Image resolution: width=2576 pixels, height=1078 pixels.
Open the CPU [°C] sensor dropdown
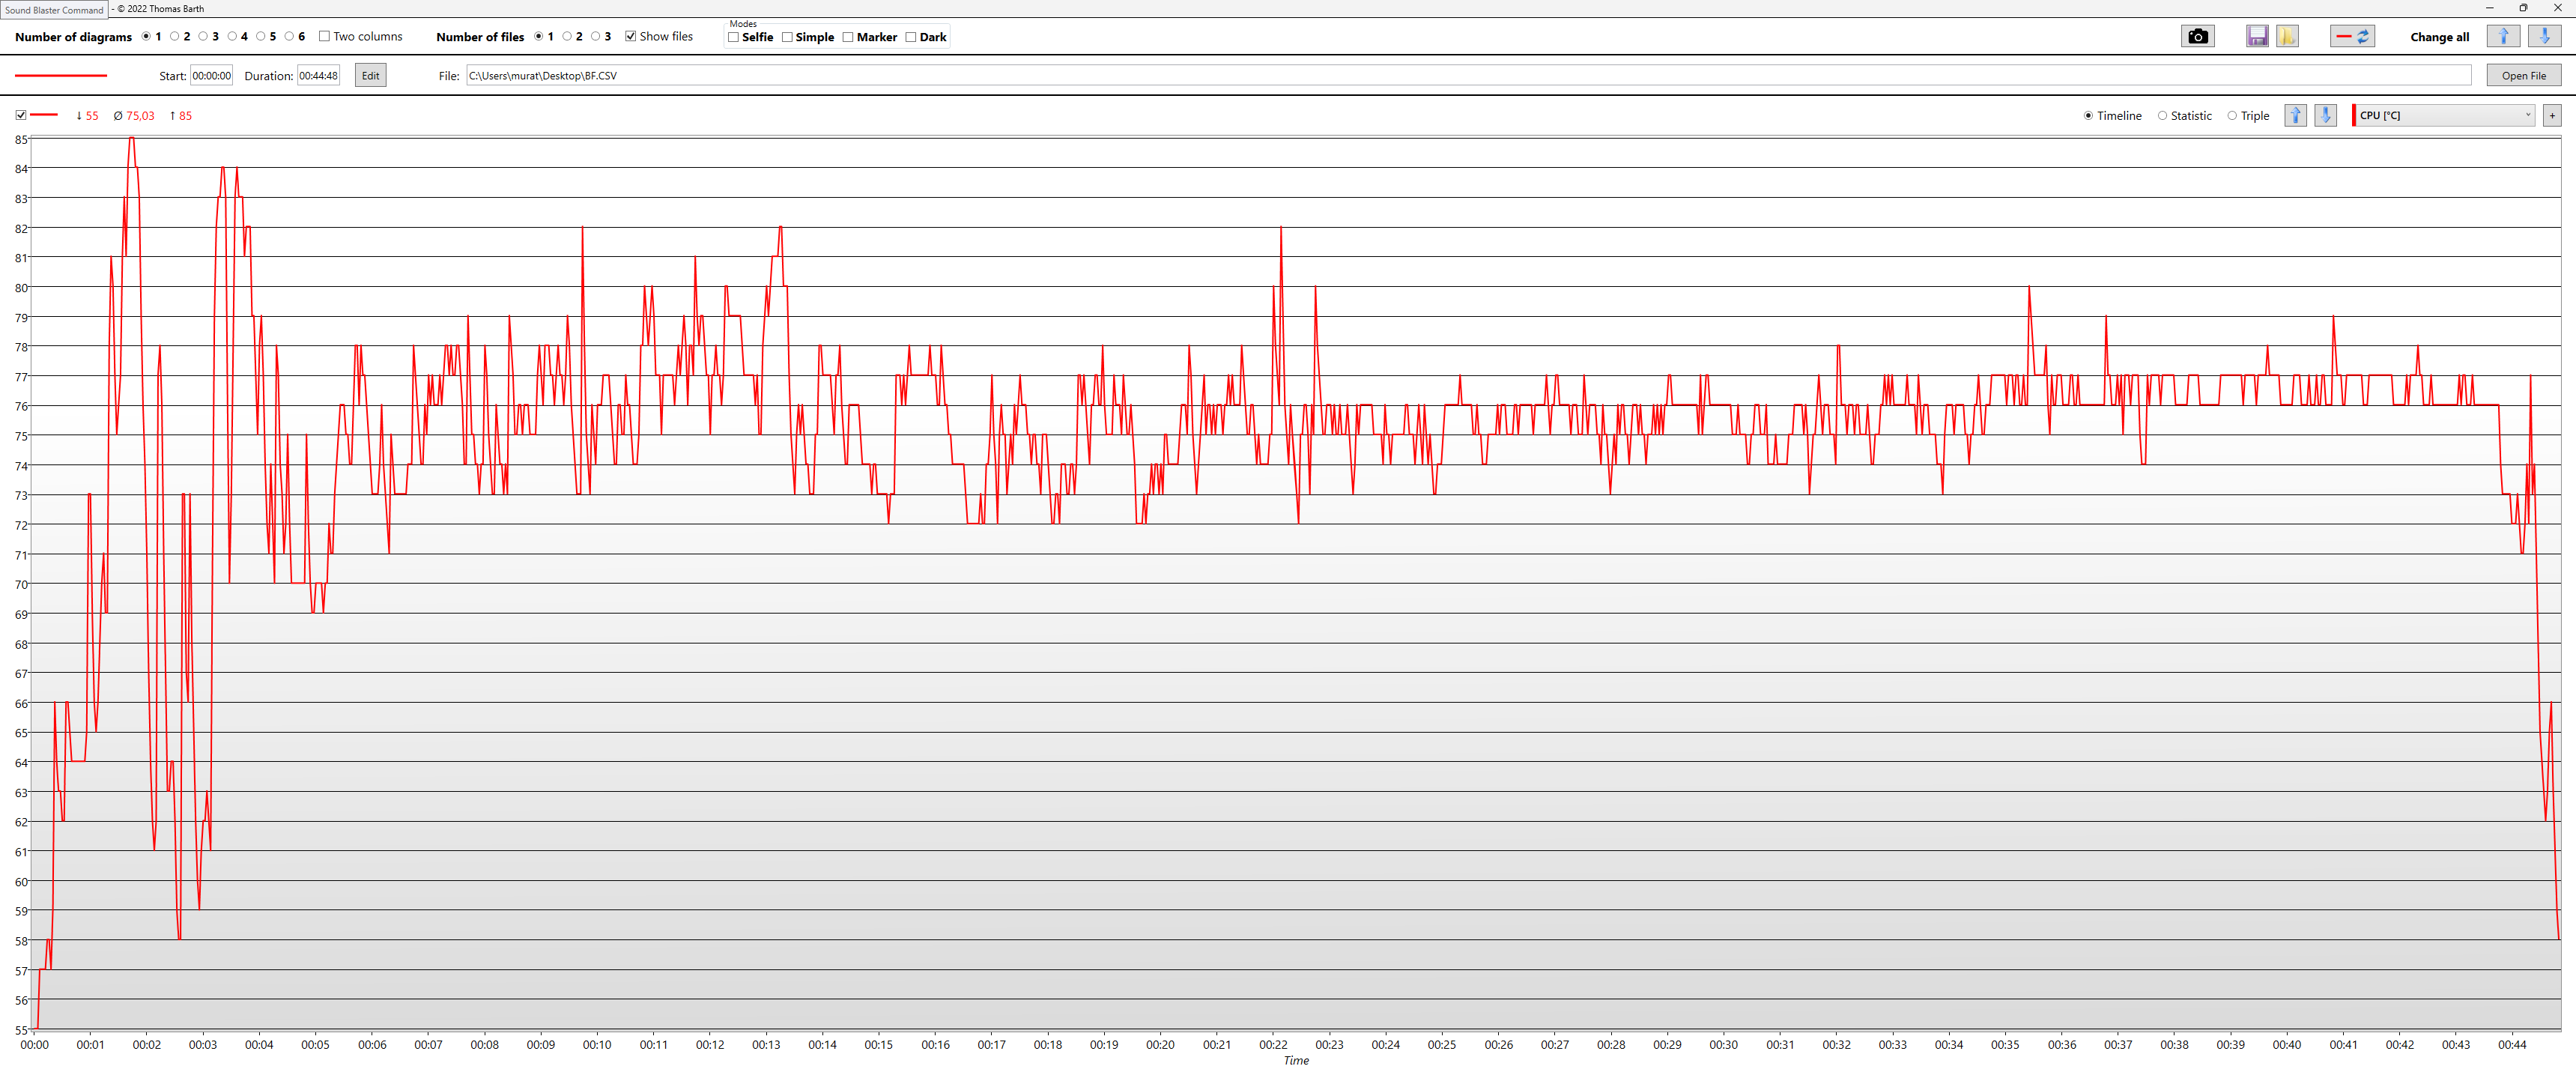tap(2444, 116)
